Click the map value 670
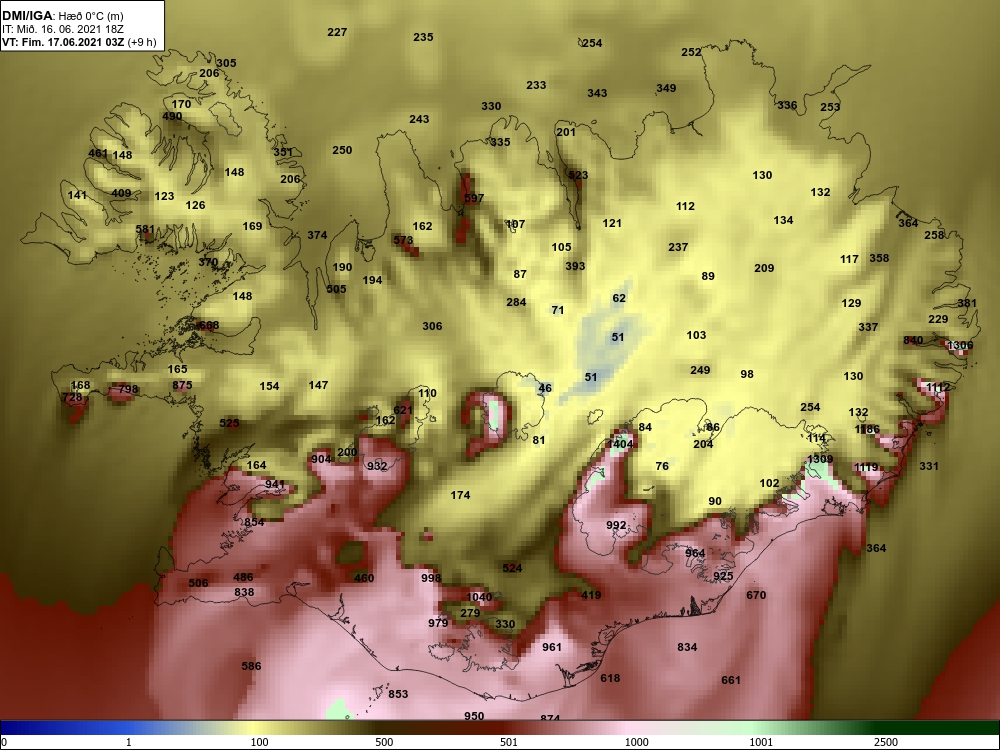Viewport: 1000px width, 750px height. (x=756, y=595)
